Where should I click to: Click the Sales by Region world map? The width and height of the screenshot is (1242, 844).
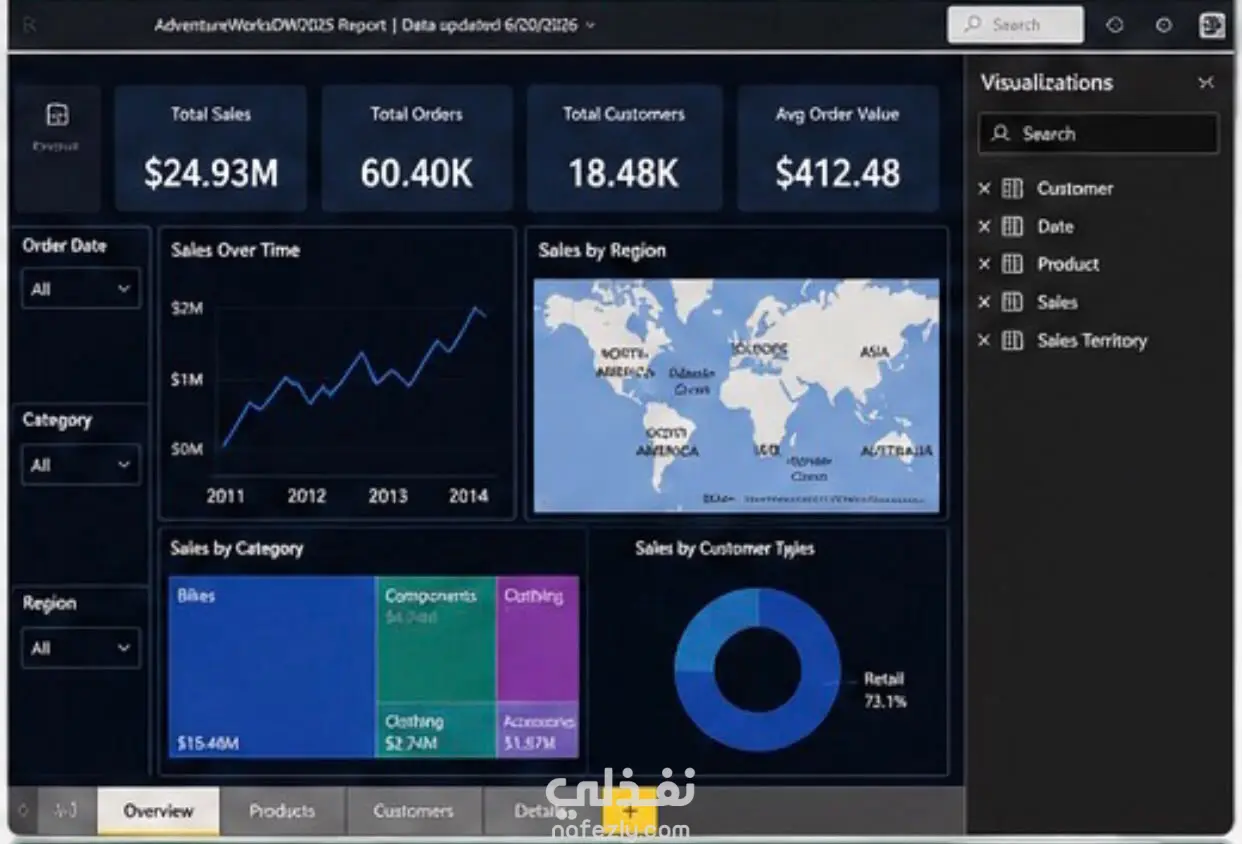click(x=736, y=396)
